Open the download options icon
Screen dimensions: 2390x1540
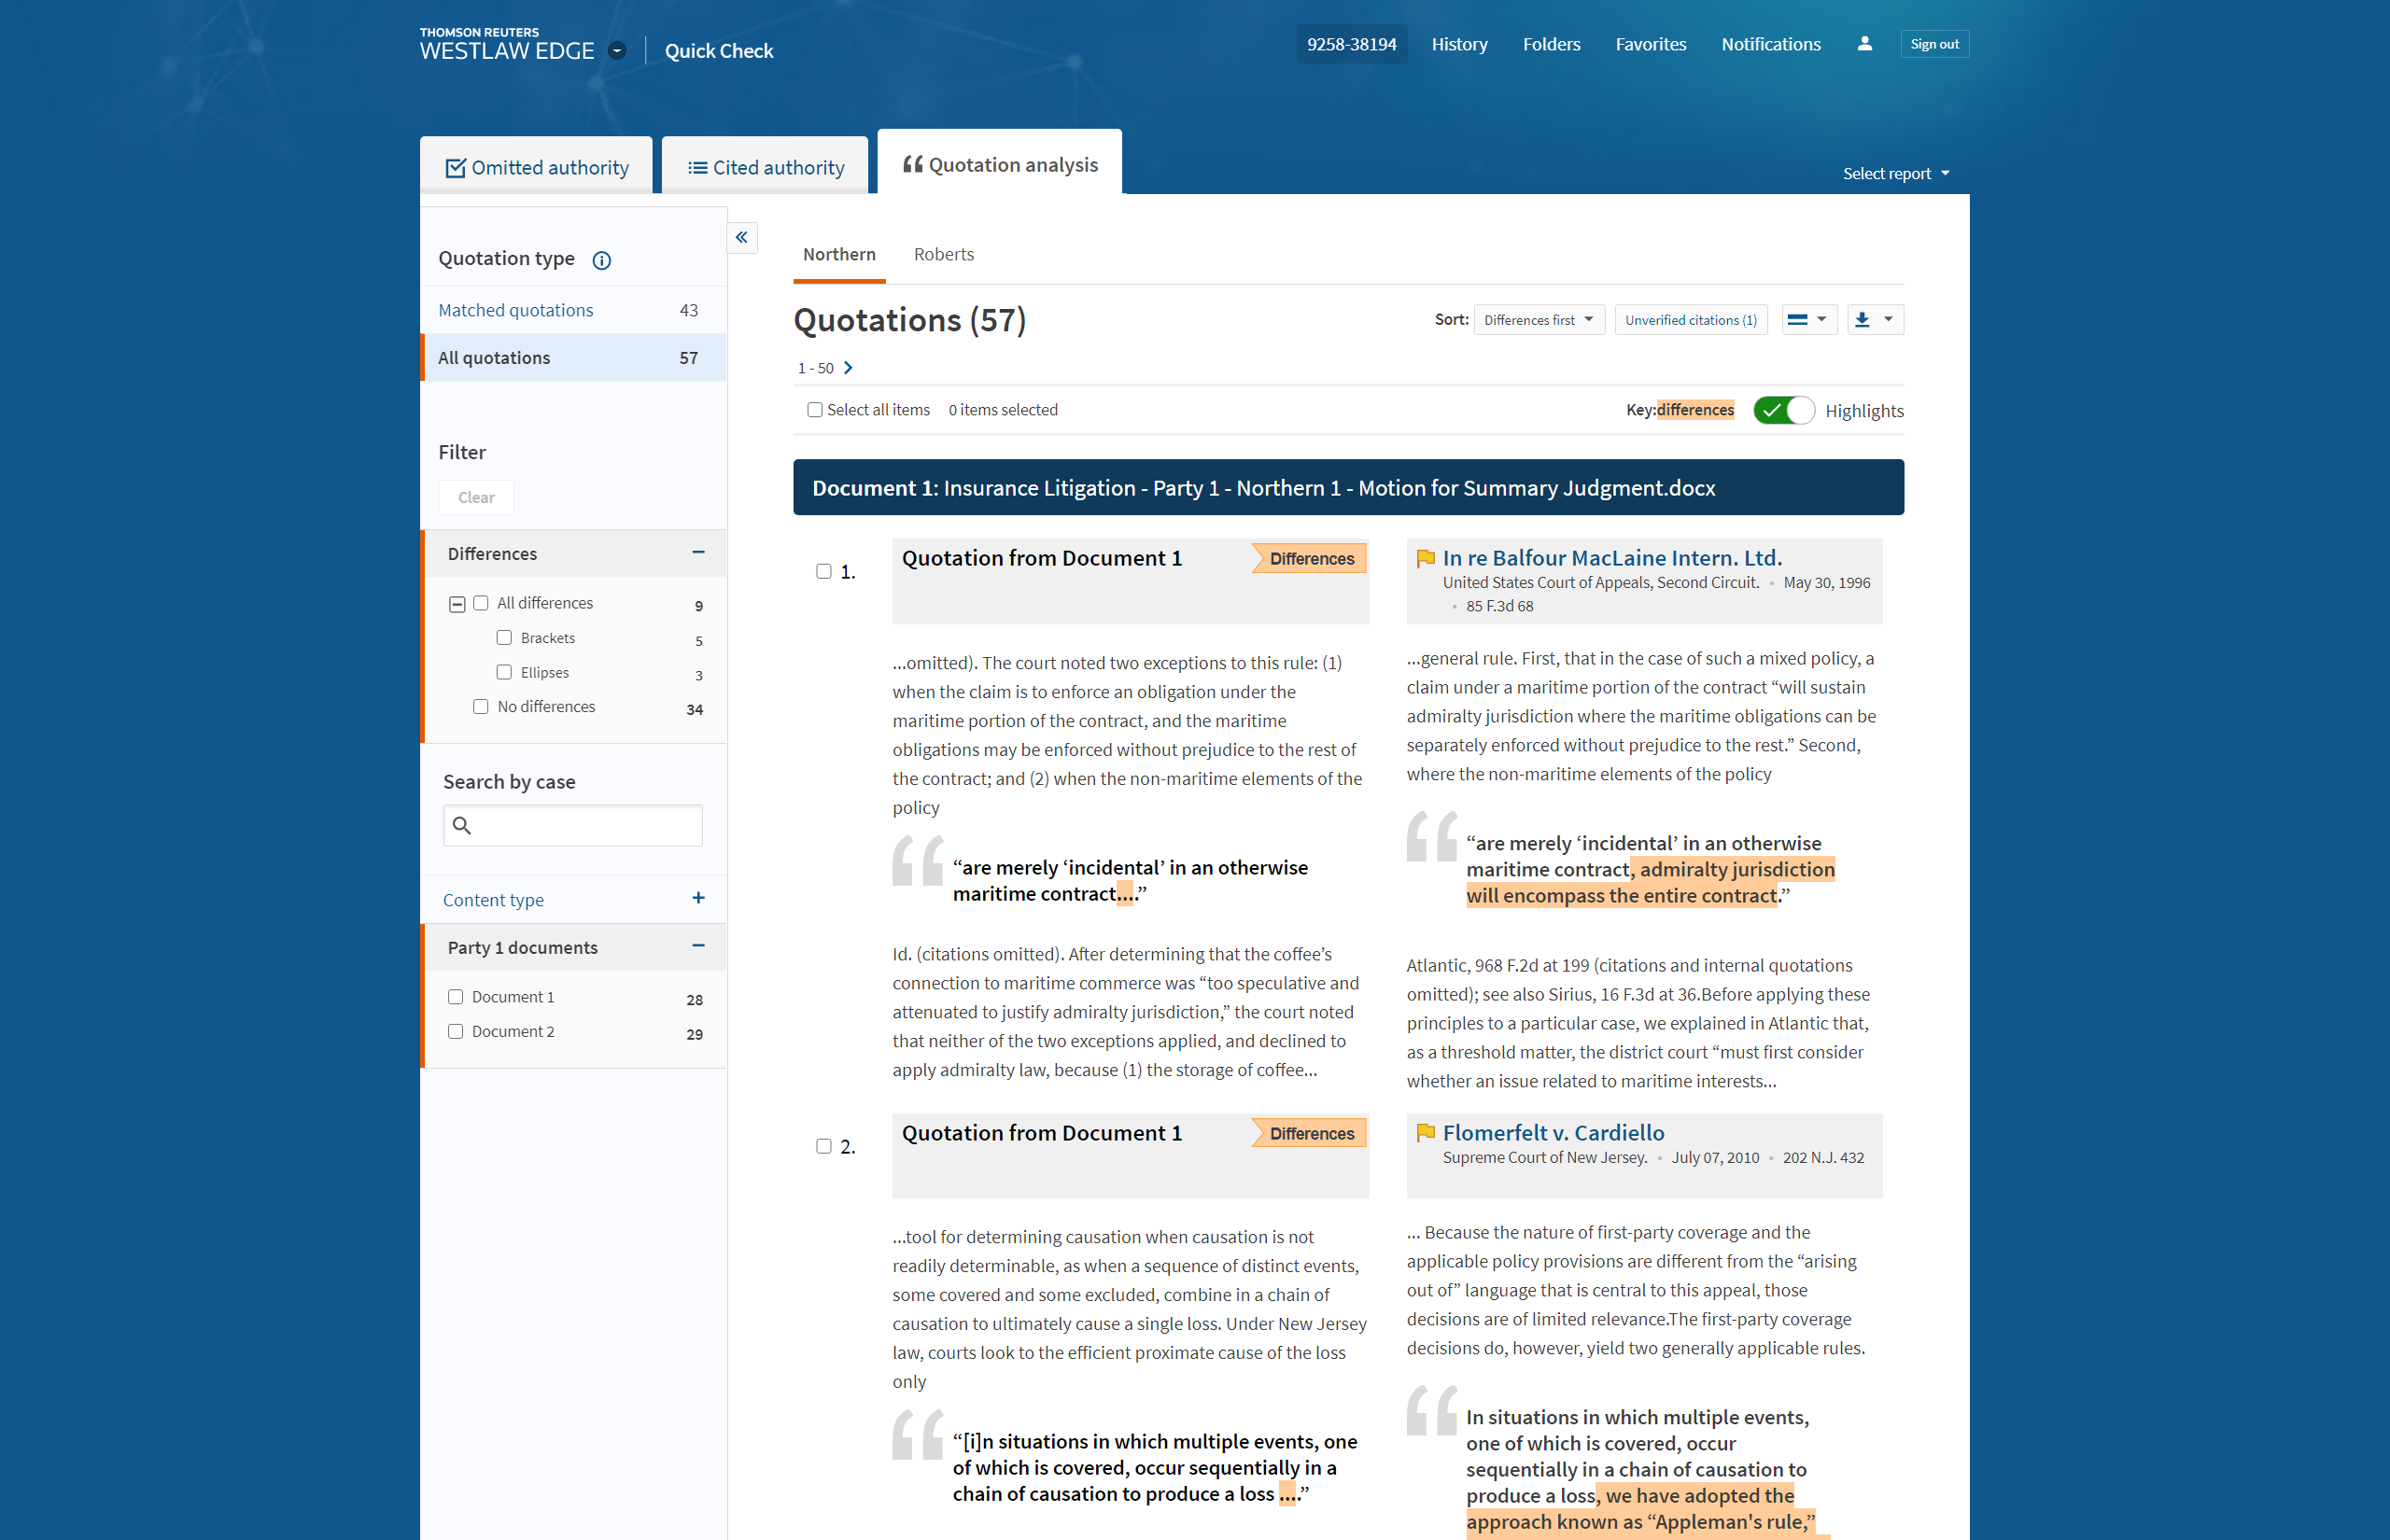tap(1875, 320)
